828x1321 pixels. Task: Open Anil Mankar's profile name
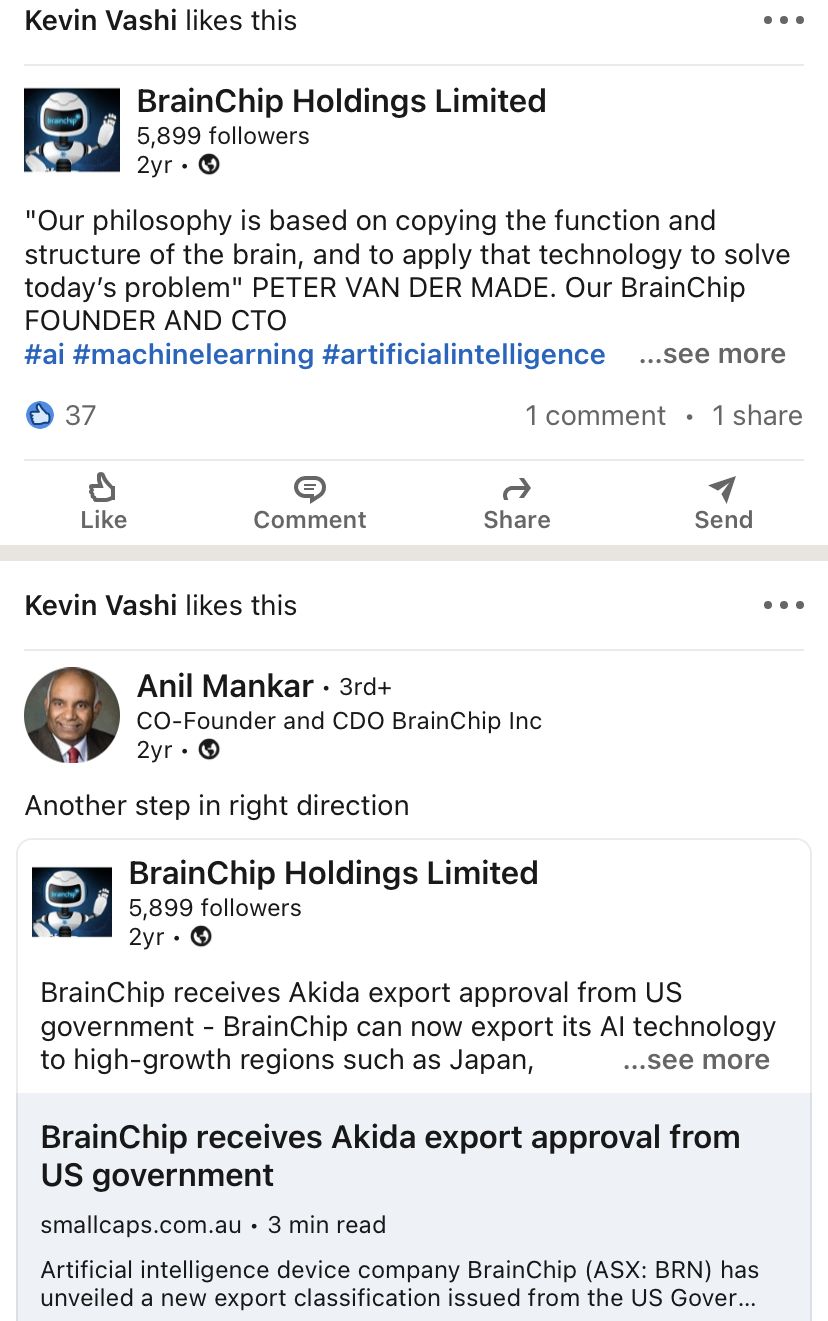coord(225,686)
